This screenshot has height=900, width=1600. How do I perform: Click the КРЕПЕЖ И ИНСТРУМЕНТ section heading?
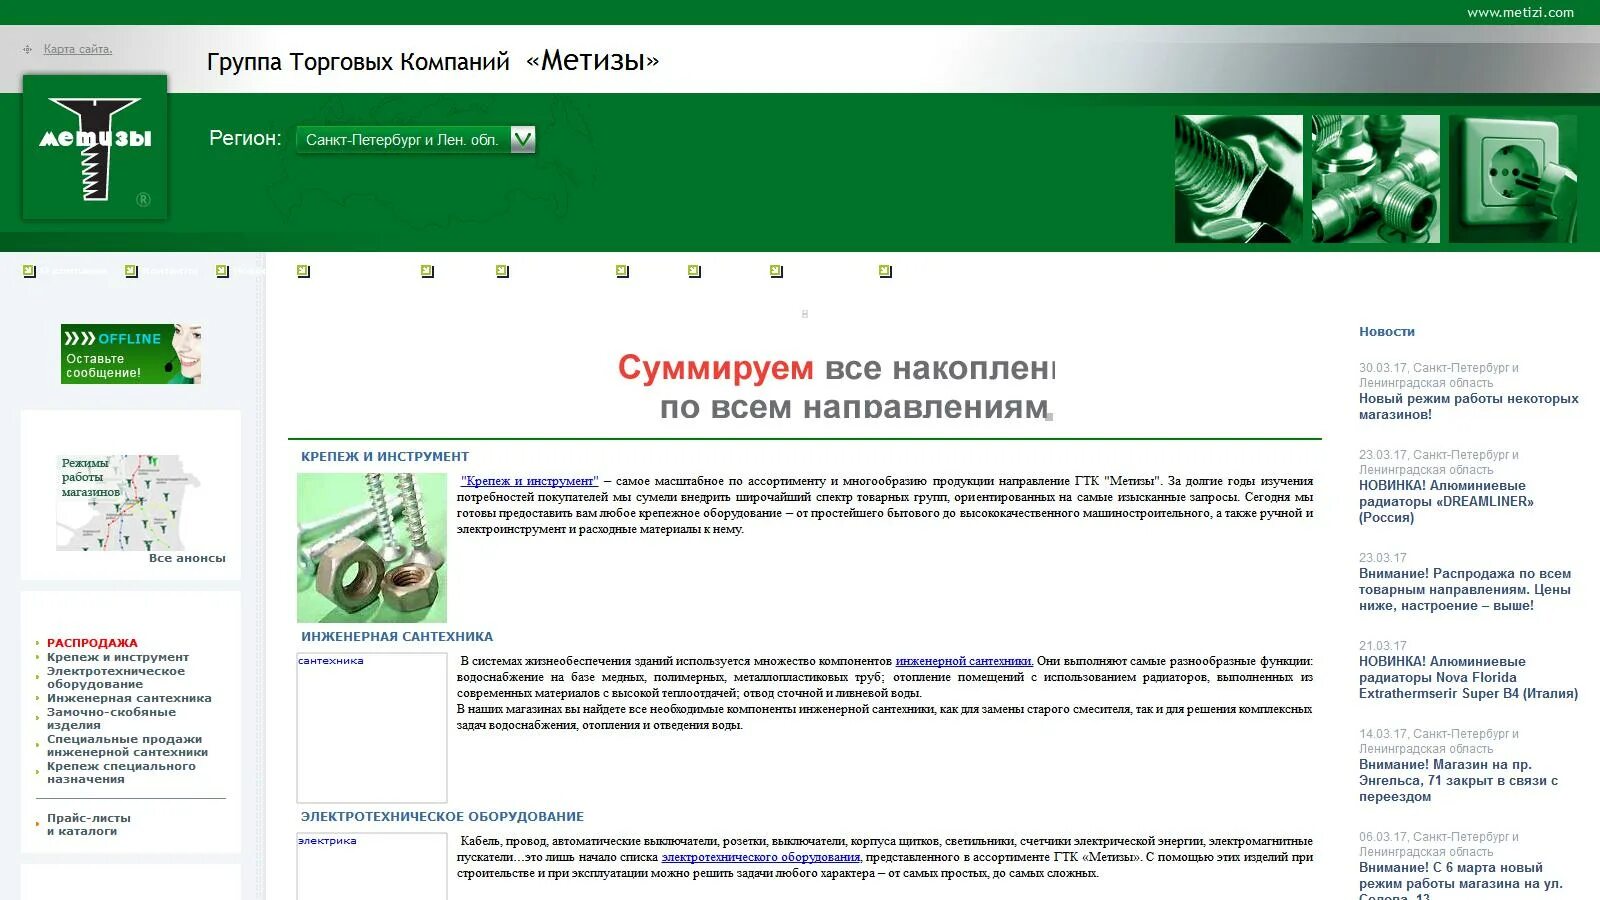click(x=385, y=456)
